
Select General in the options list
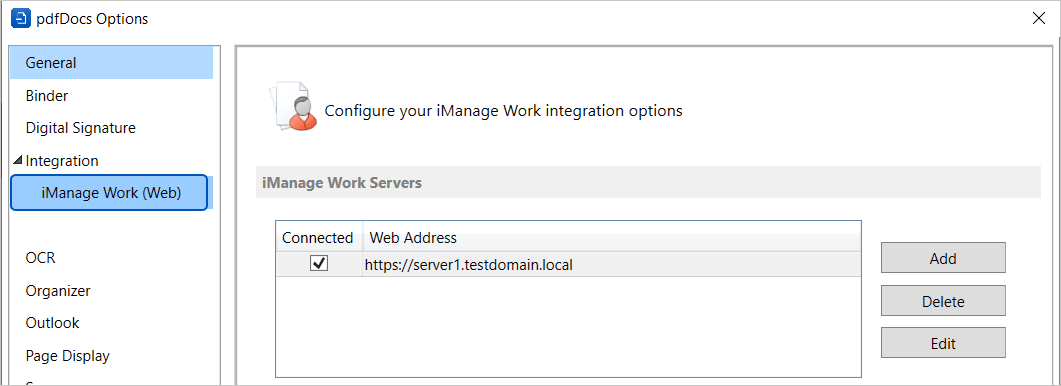pos(112,63)
